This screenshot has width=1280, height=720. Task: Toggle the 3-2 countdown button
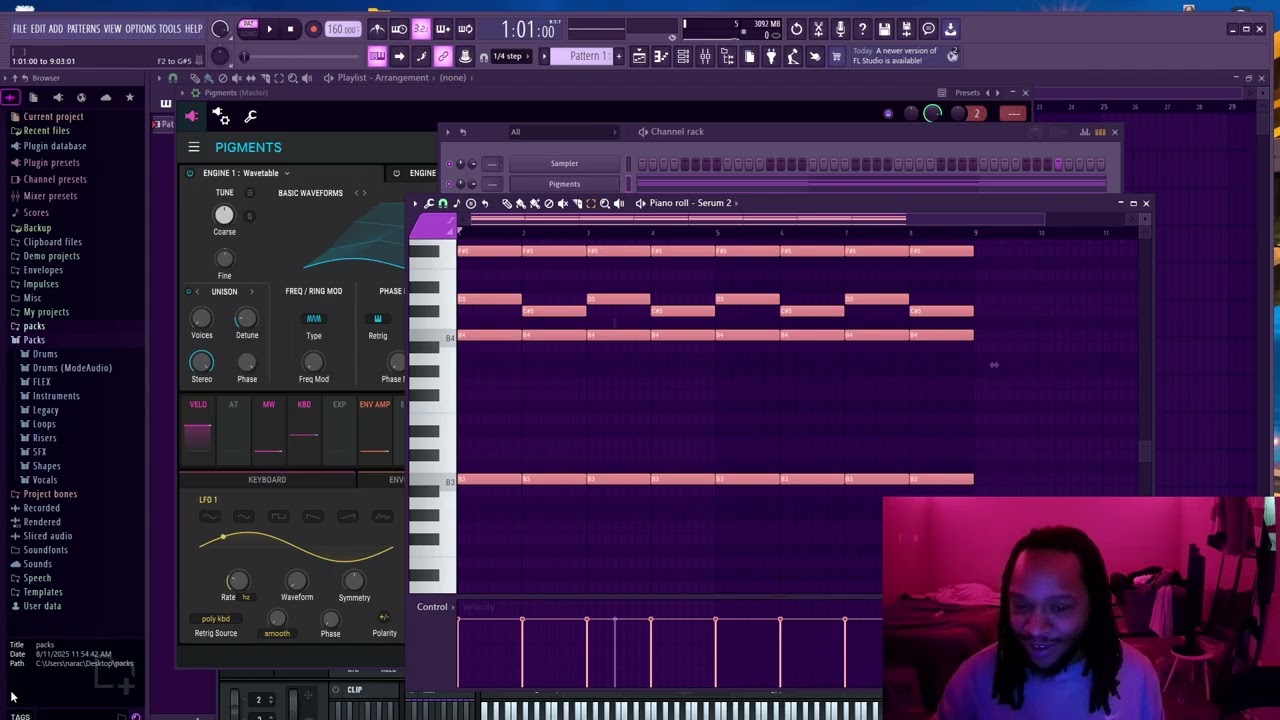coord(421,29)
